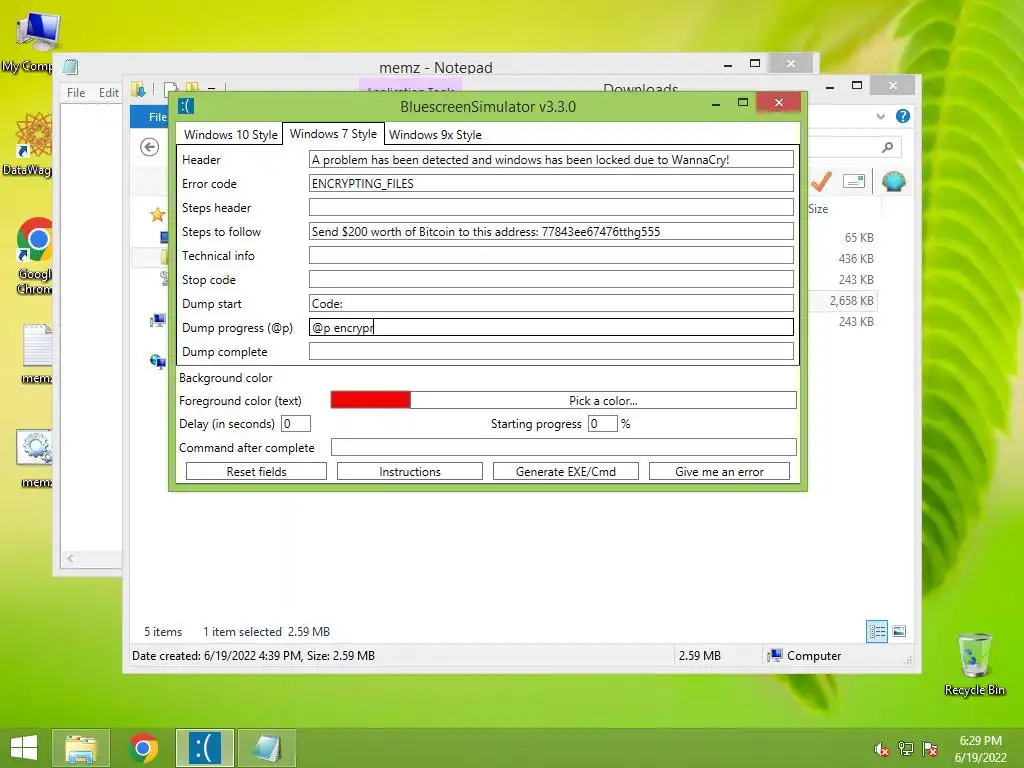The width and height of the screenshot is (1024, 768).
Task: Expand the explorer ribbon chevron
Action: pos(881,116)
